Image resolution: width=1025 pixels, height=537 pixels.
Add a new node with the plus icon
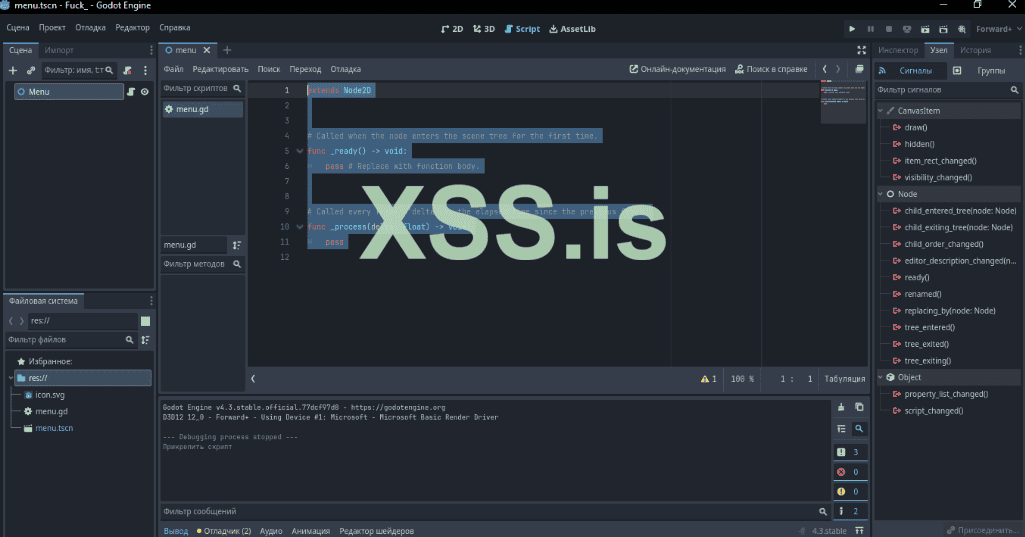[x=13, y=70]
